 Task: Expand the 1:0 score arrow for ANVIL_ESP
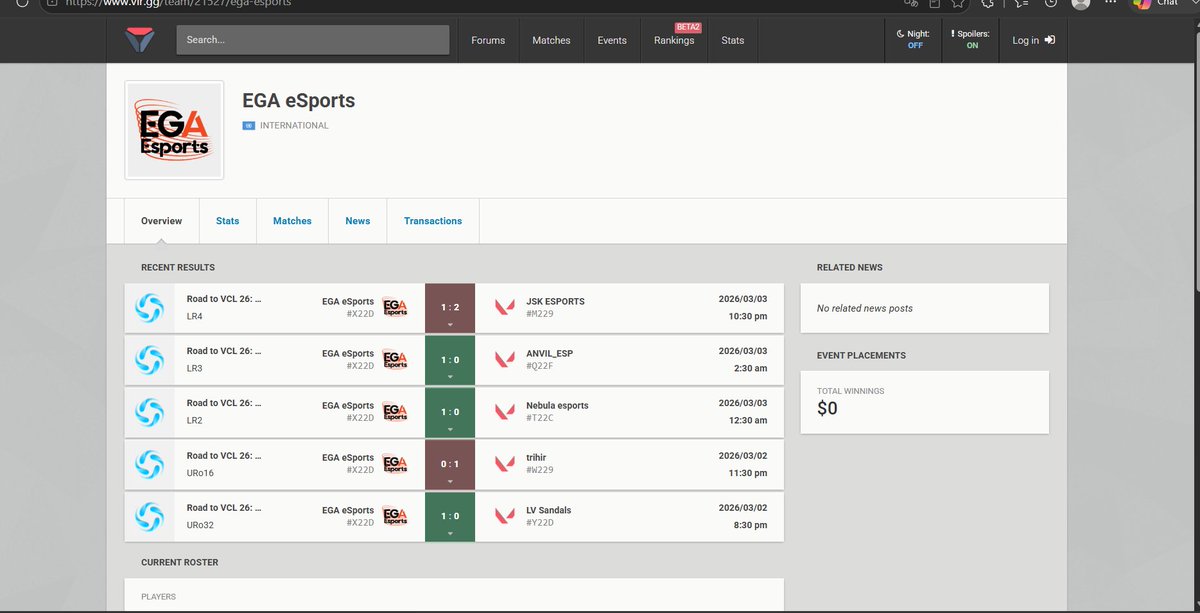point(450,376)
